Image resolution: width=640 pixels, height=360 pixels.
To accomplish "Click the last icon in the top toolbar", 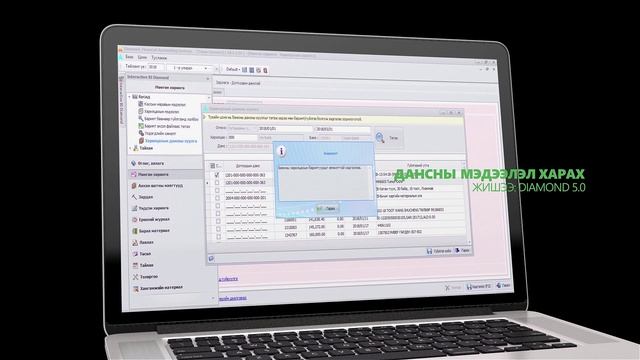I will pyautogui.click(x=265, y=71).
